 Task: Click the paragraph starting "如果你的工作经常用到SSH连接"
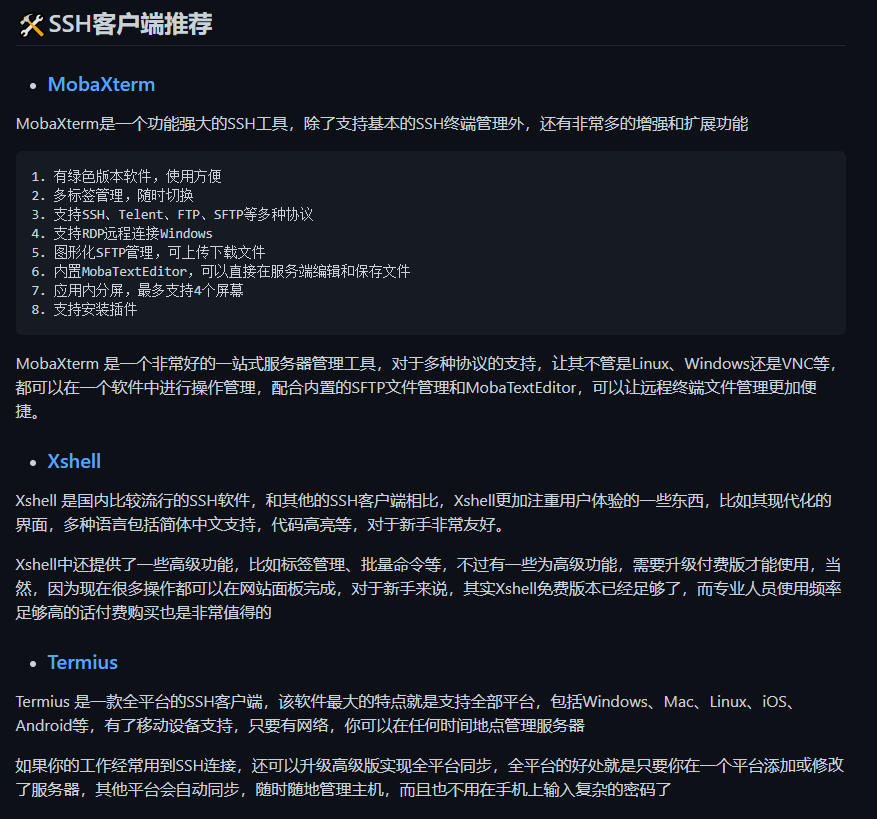[430, 777]
